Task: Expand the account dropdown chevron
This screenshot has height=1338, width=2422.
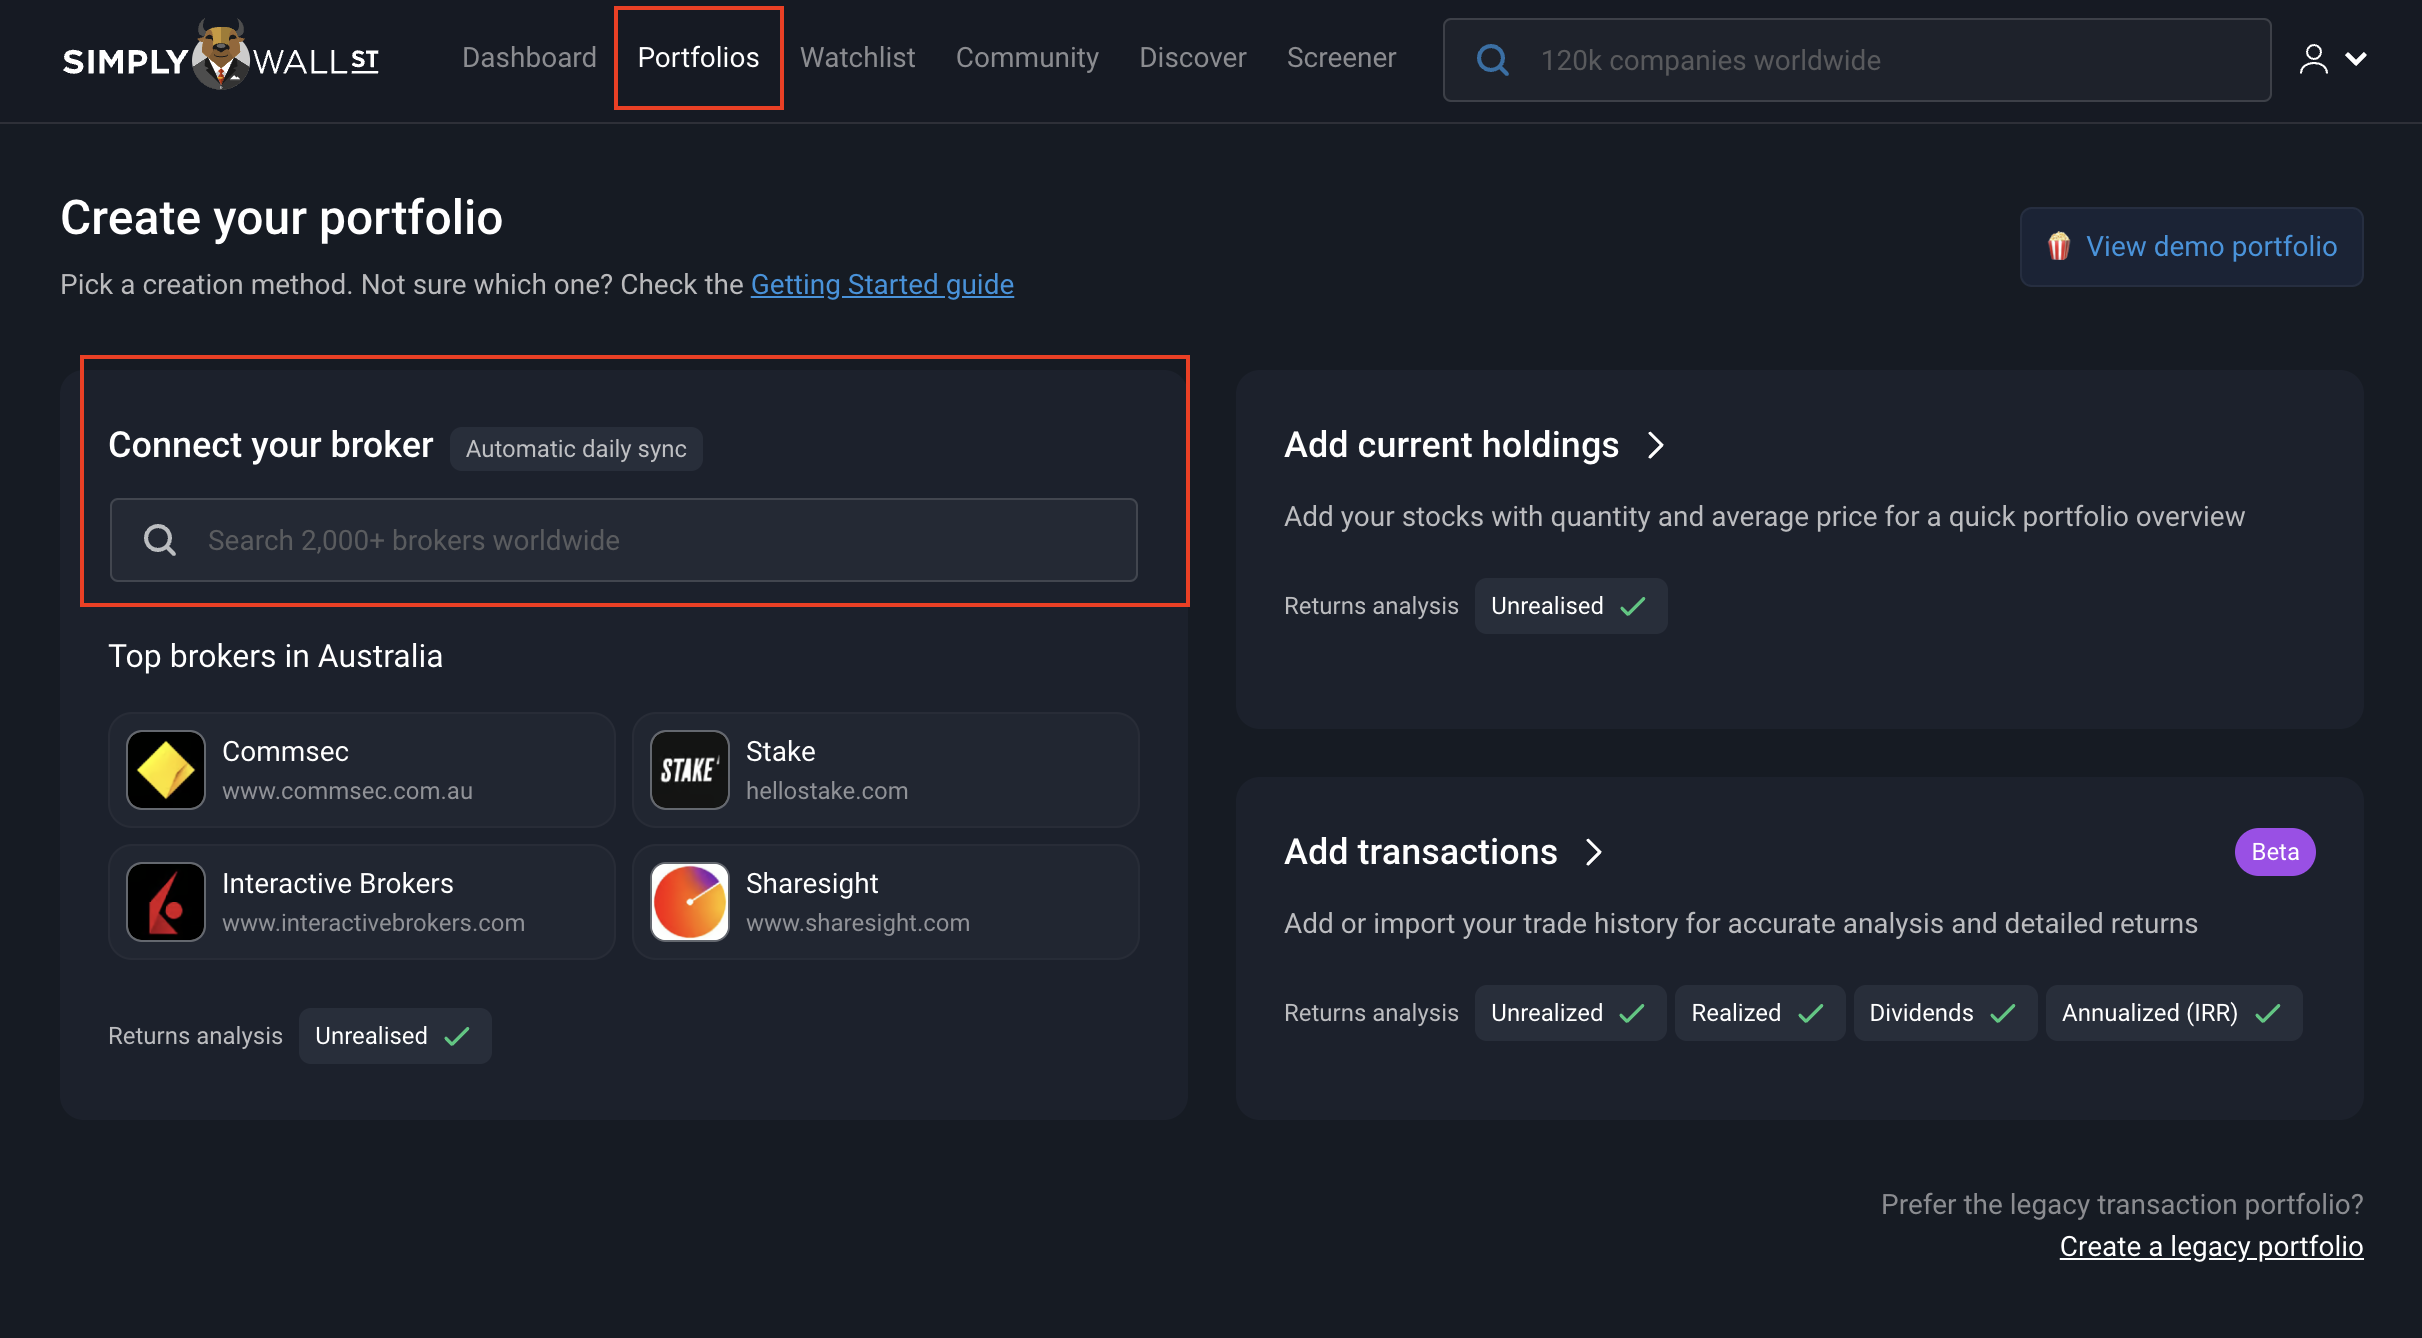Action: (2356, 59)
